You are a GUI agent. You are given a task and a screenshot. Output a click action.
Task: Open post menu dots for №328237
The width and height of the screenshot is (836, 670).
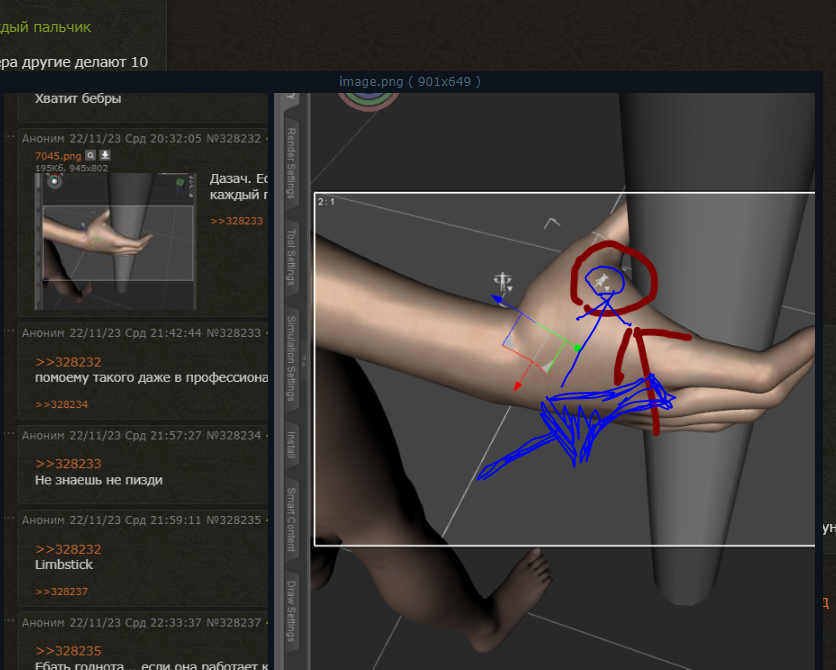(x=9, y=621)
